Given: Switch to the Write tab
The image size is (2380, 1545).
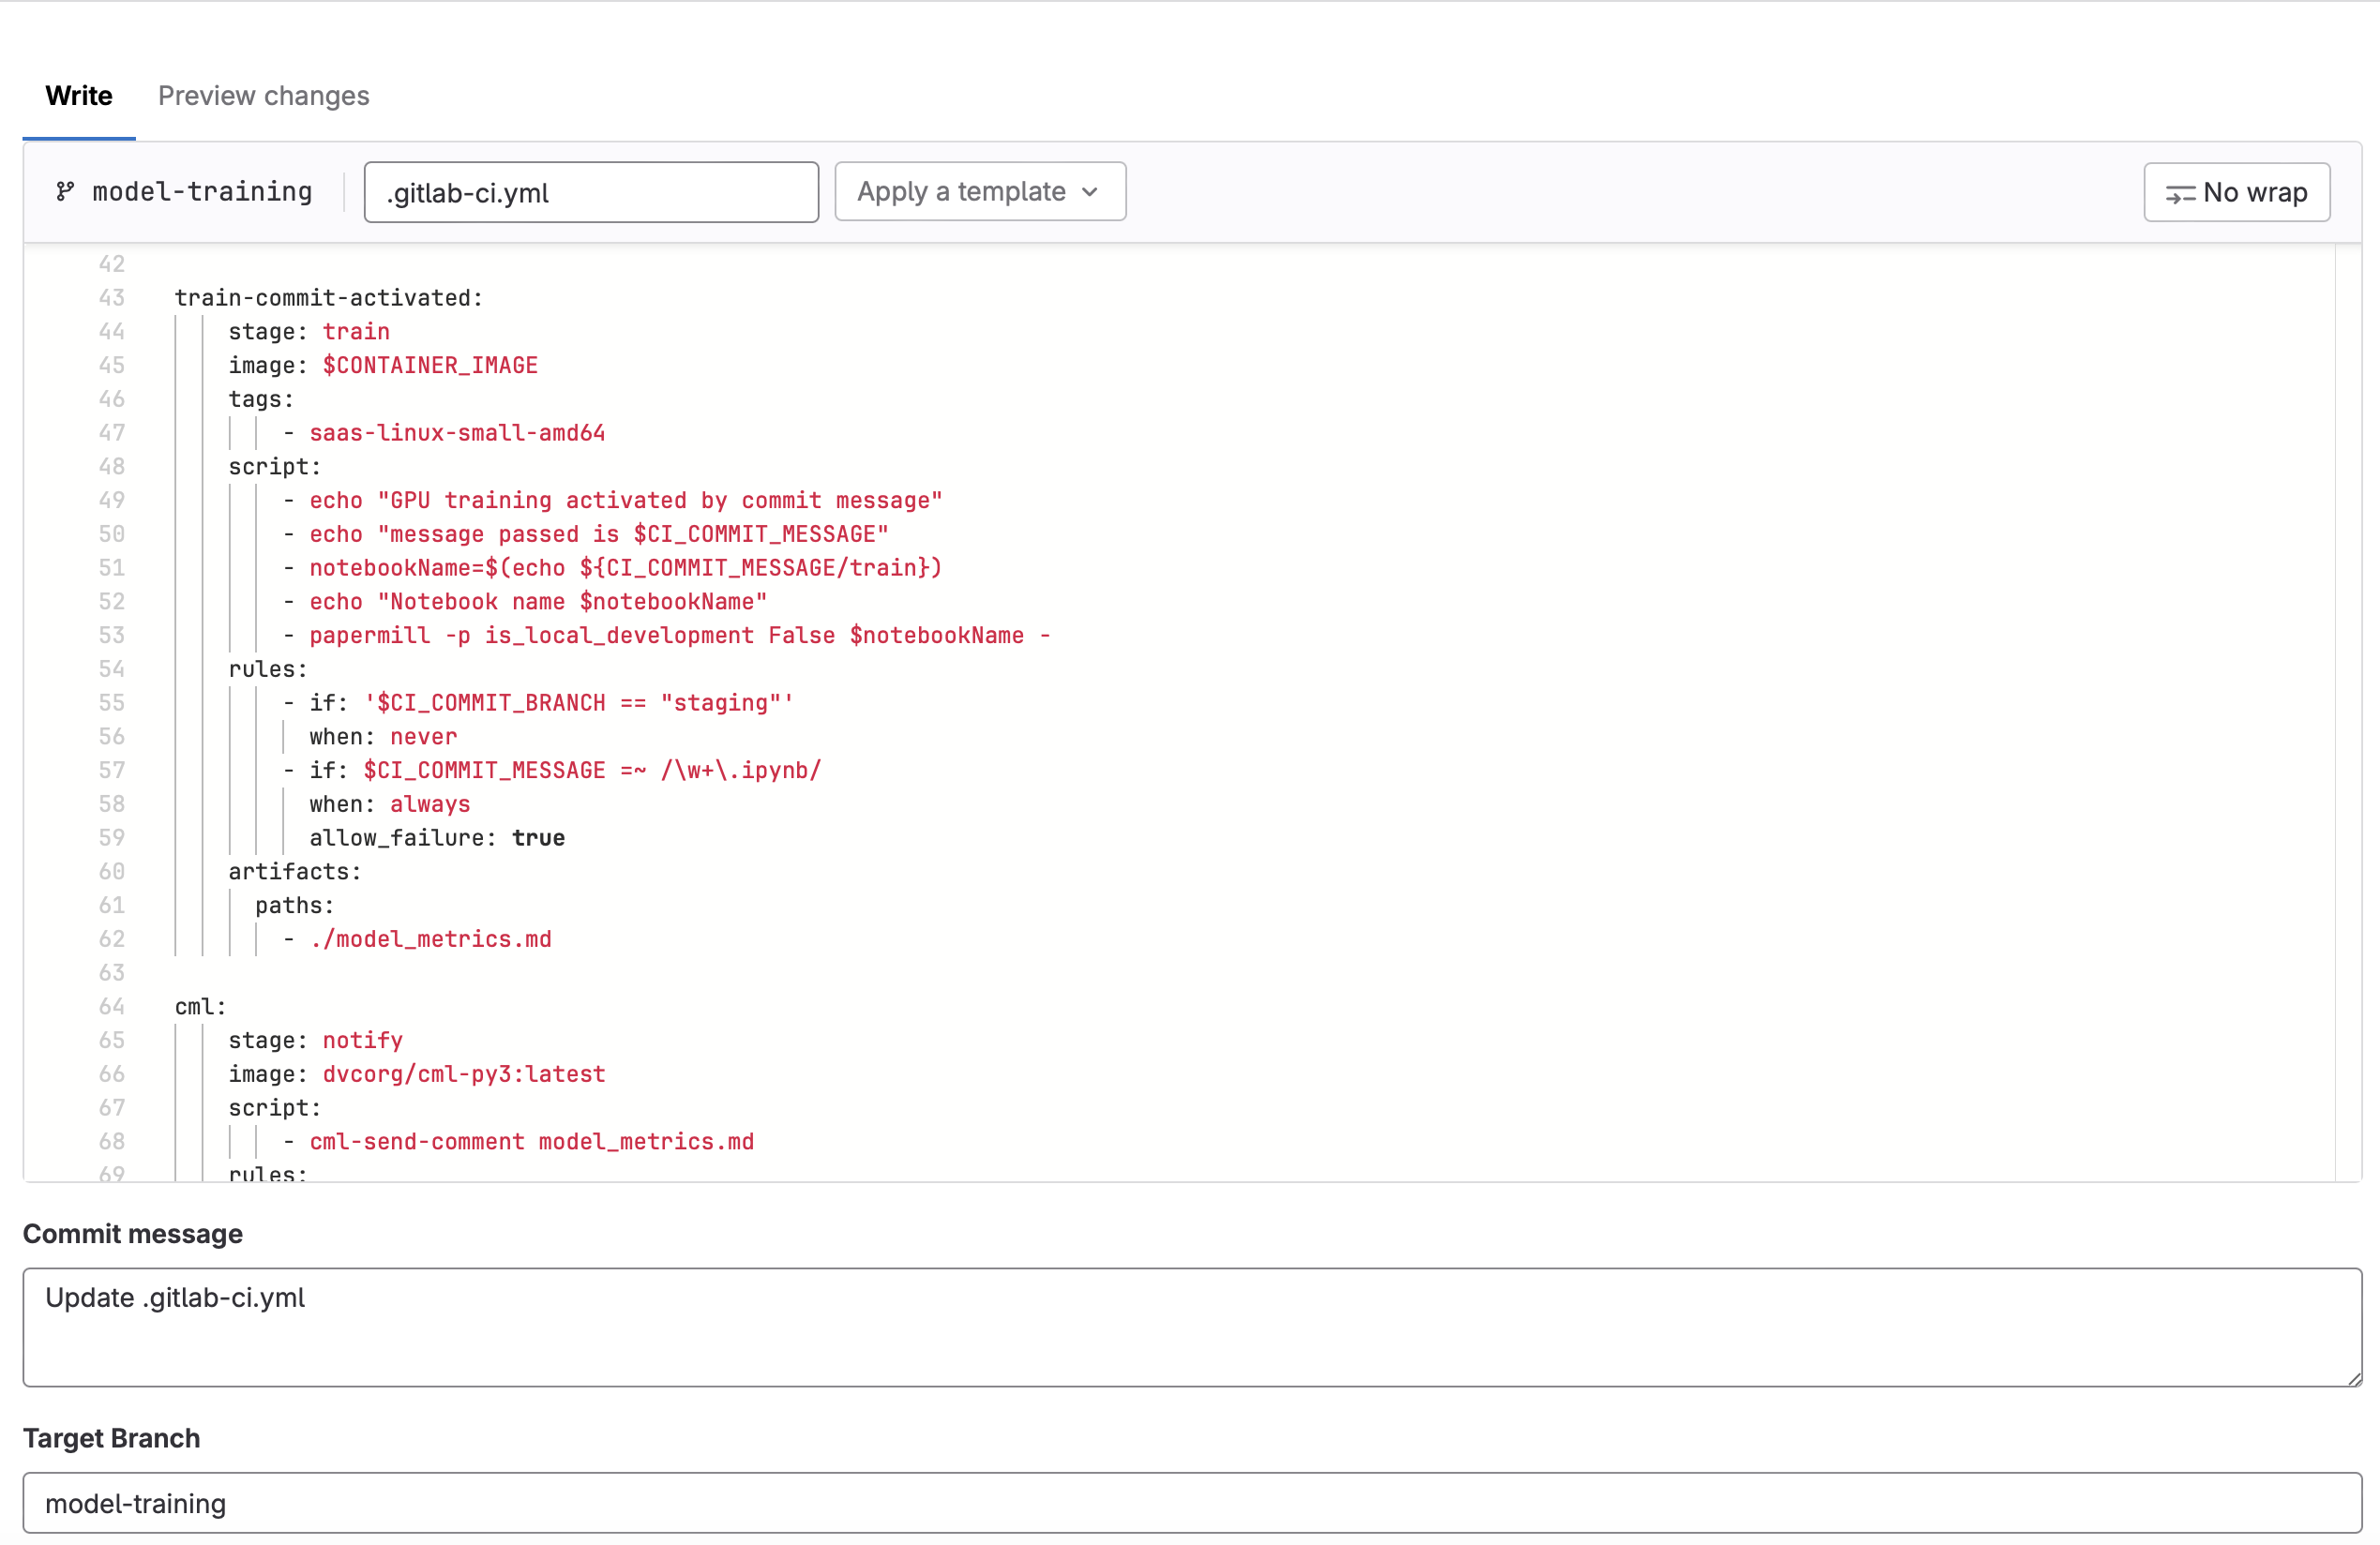Looking at the screenshot, I should click(79, 96).
